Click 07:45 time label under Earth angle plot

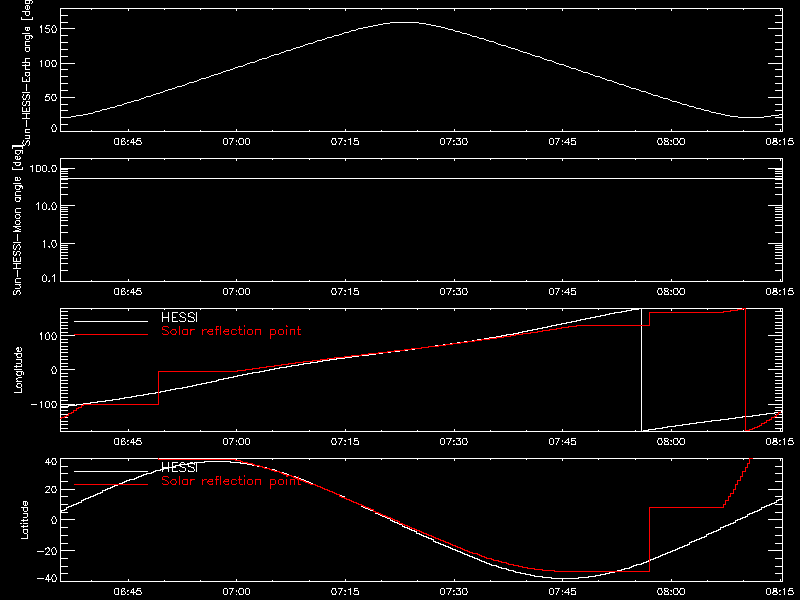(562, 141)
